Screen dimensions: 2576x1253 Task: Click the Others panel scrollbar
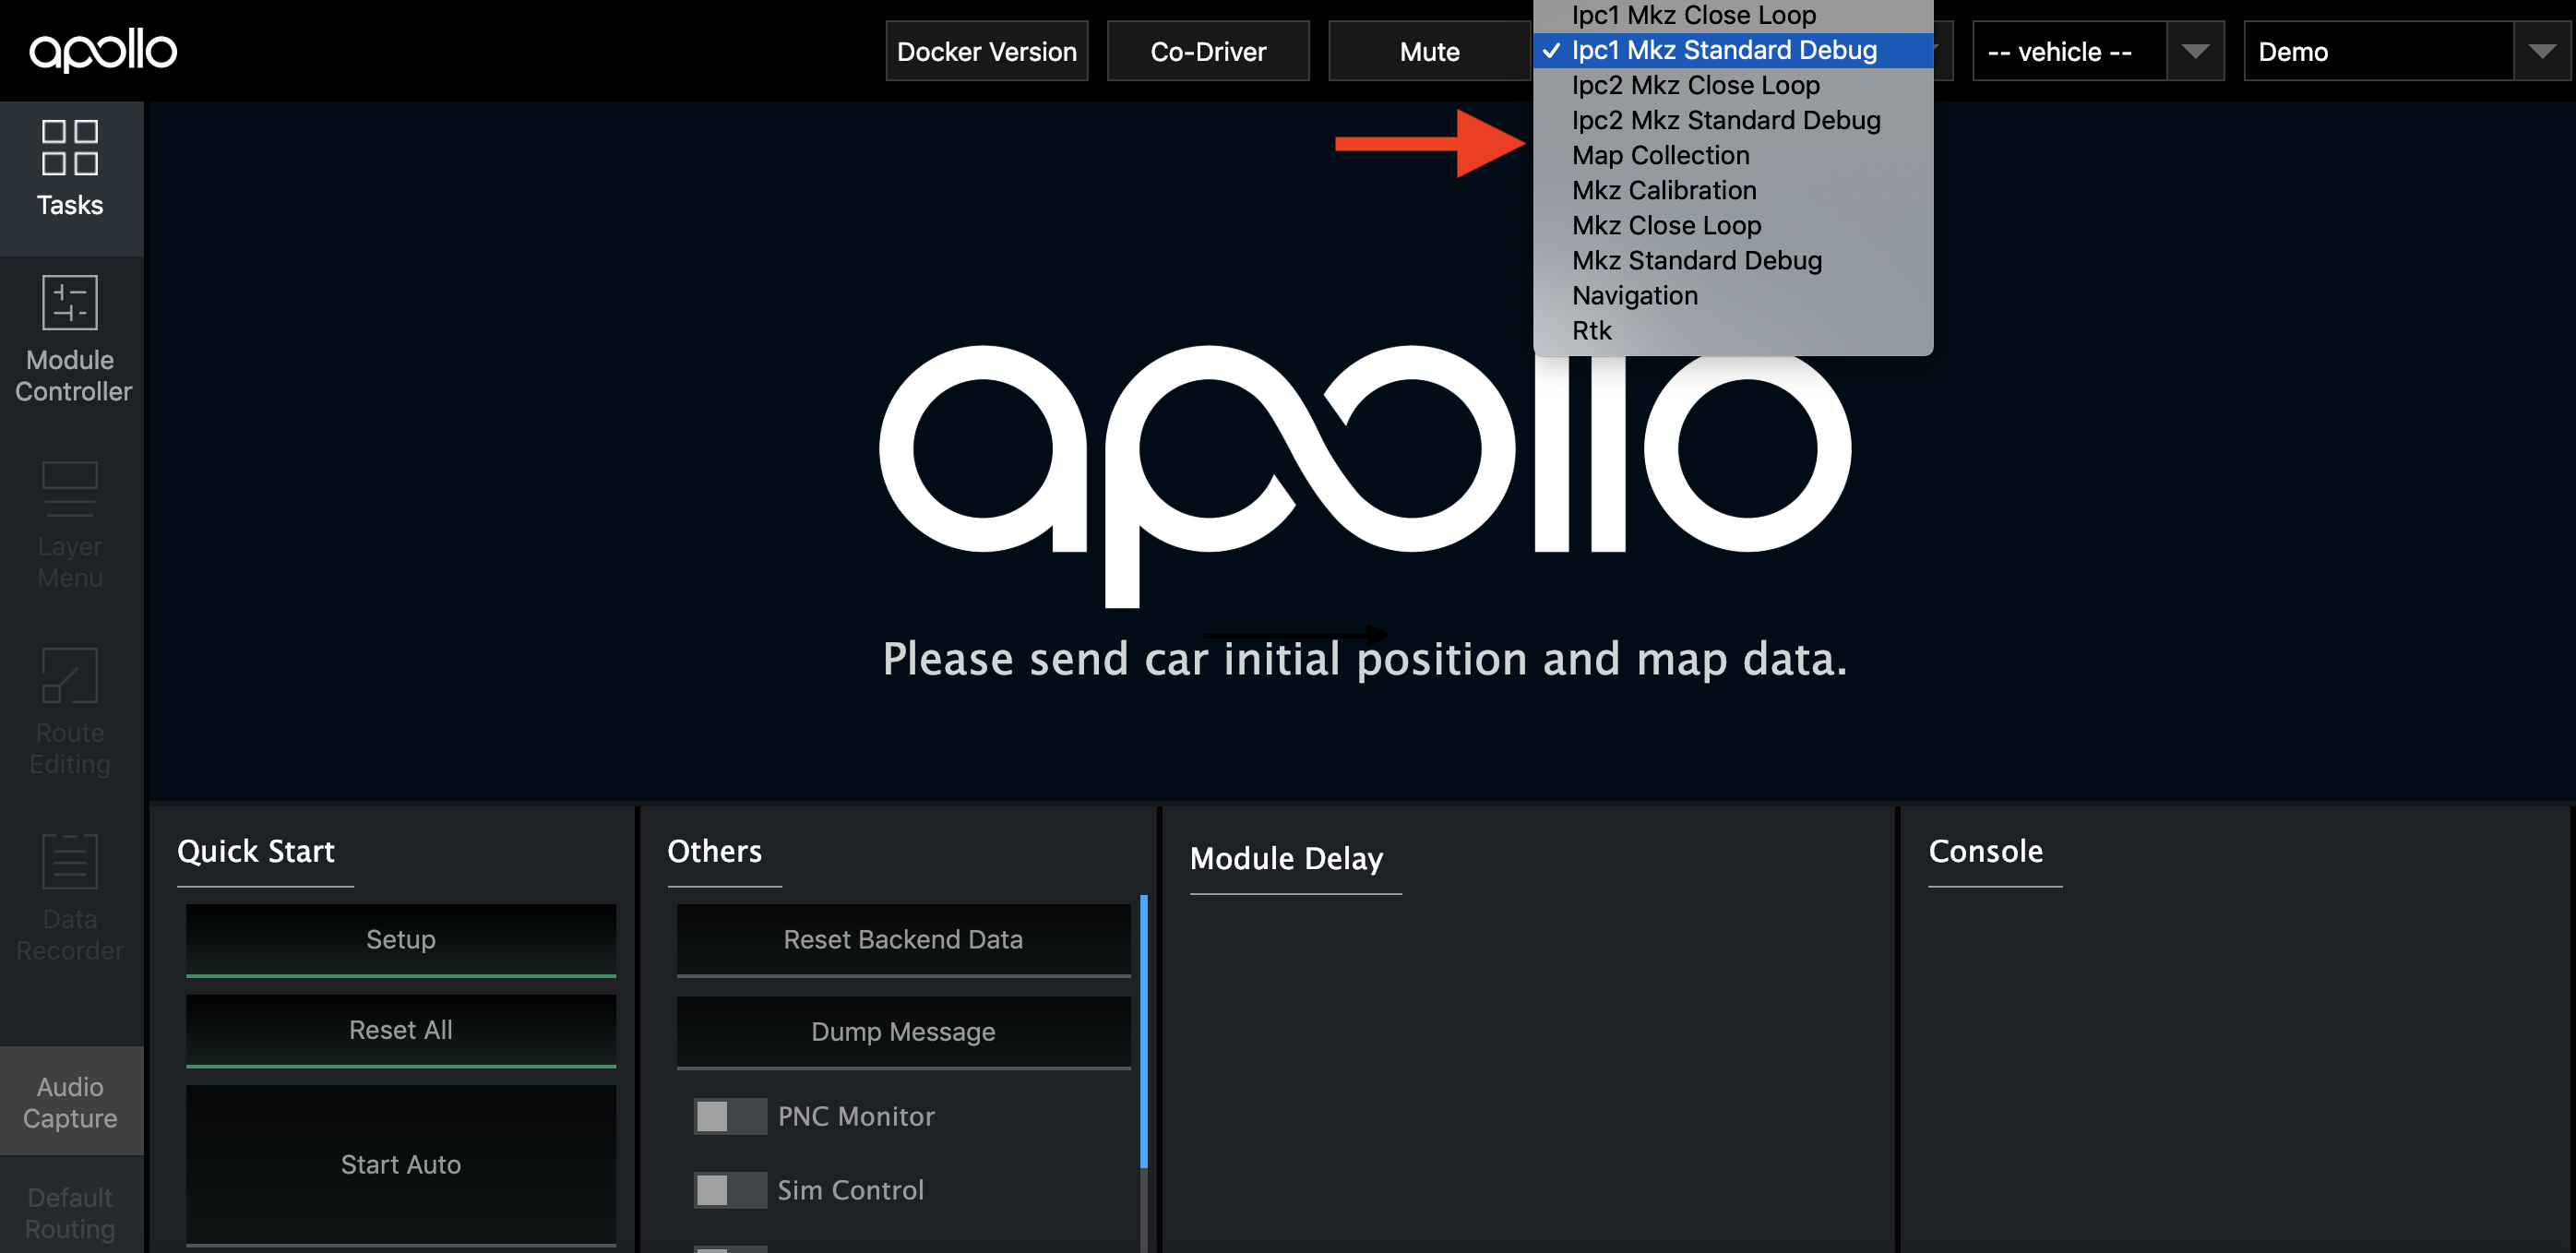click(1144, 1032)
